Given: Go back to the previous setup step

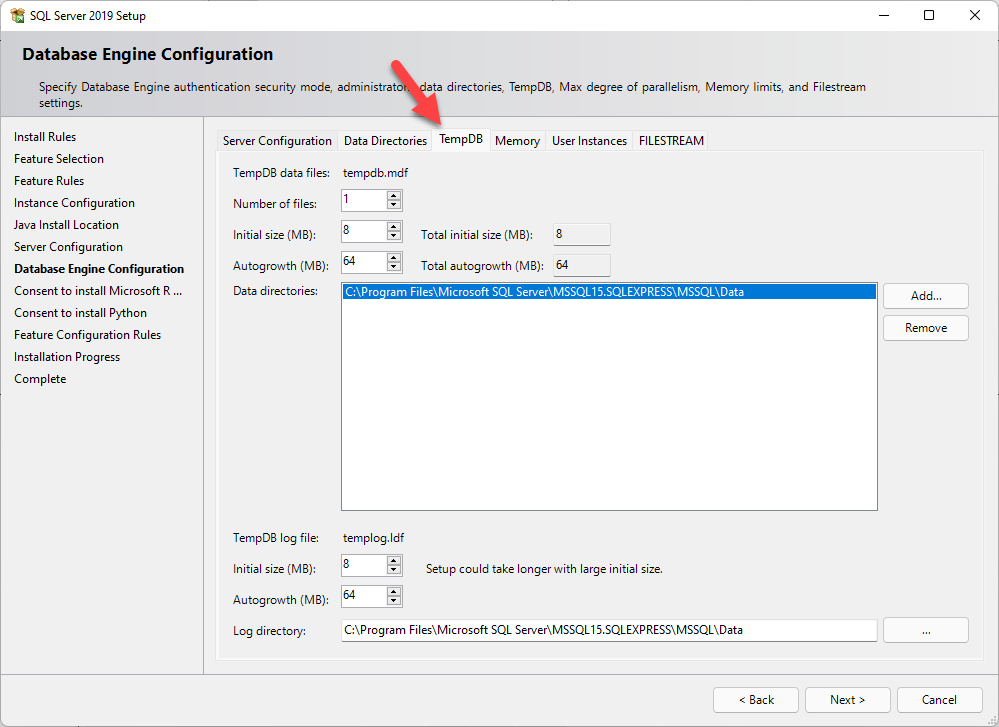Looking at the screenshot, I should (756, 700).
